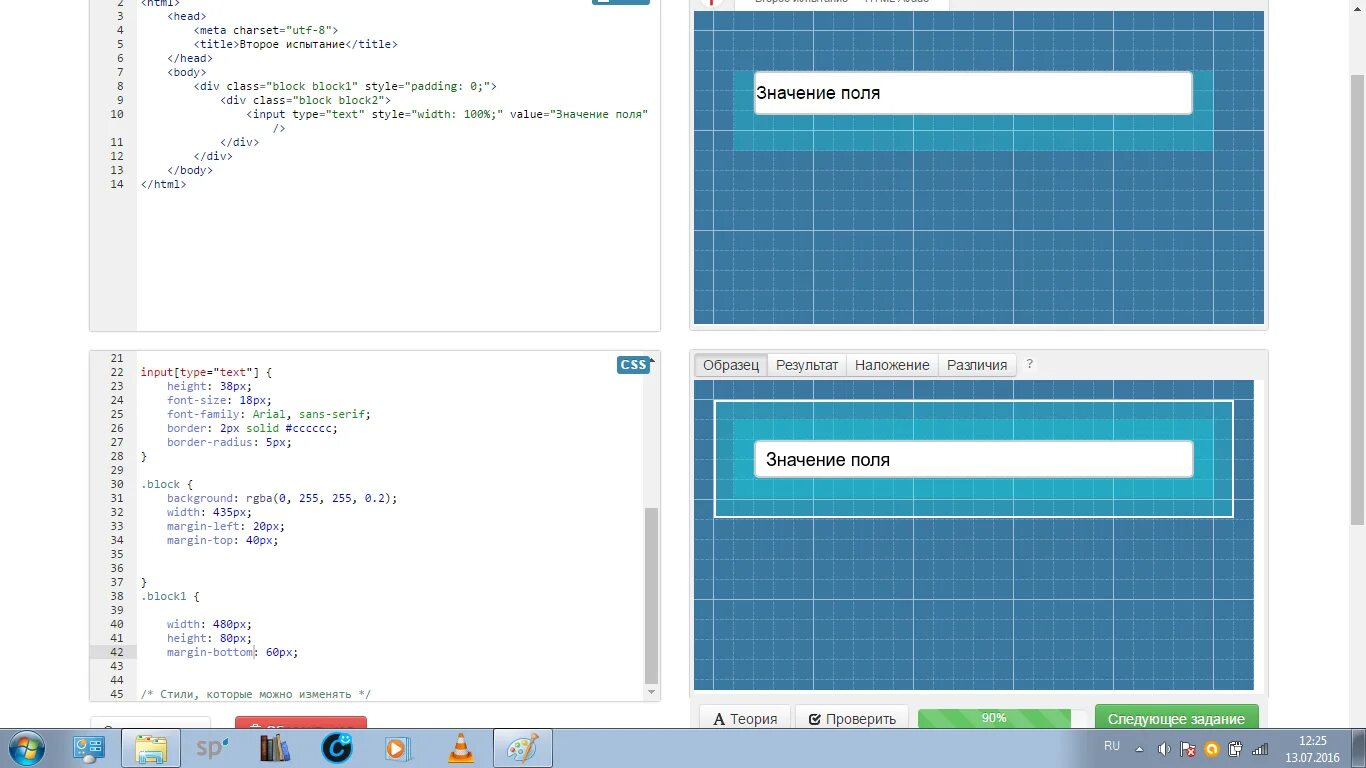Click the CSS editor scroll-down arrow
Image resolution: width=1366 pixels, height=768 pixels.
[x=652, y=692]
